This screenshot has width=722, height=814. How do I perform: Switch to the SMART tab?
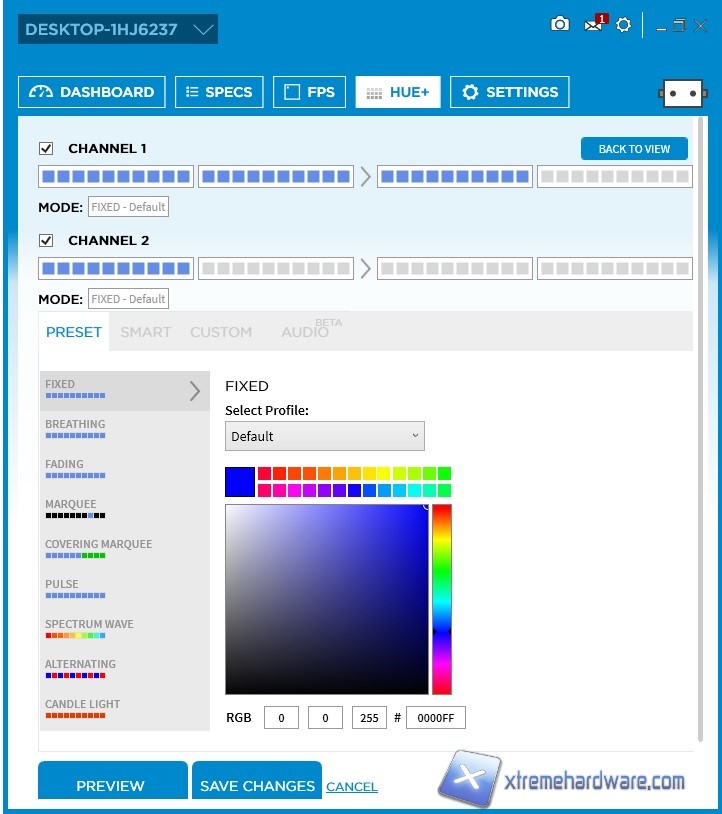[146, 332]
